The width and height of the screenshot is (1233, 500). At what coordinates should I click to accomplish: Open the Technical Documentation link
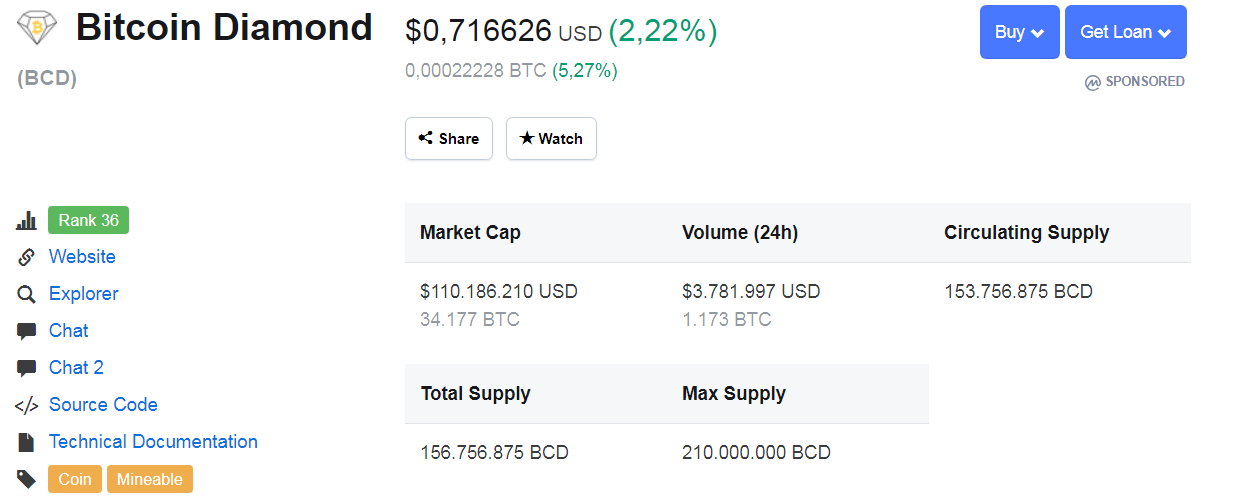pyautogui.click(x=153, y=442)
